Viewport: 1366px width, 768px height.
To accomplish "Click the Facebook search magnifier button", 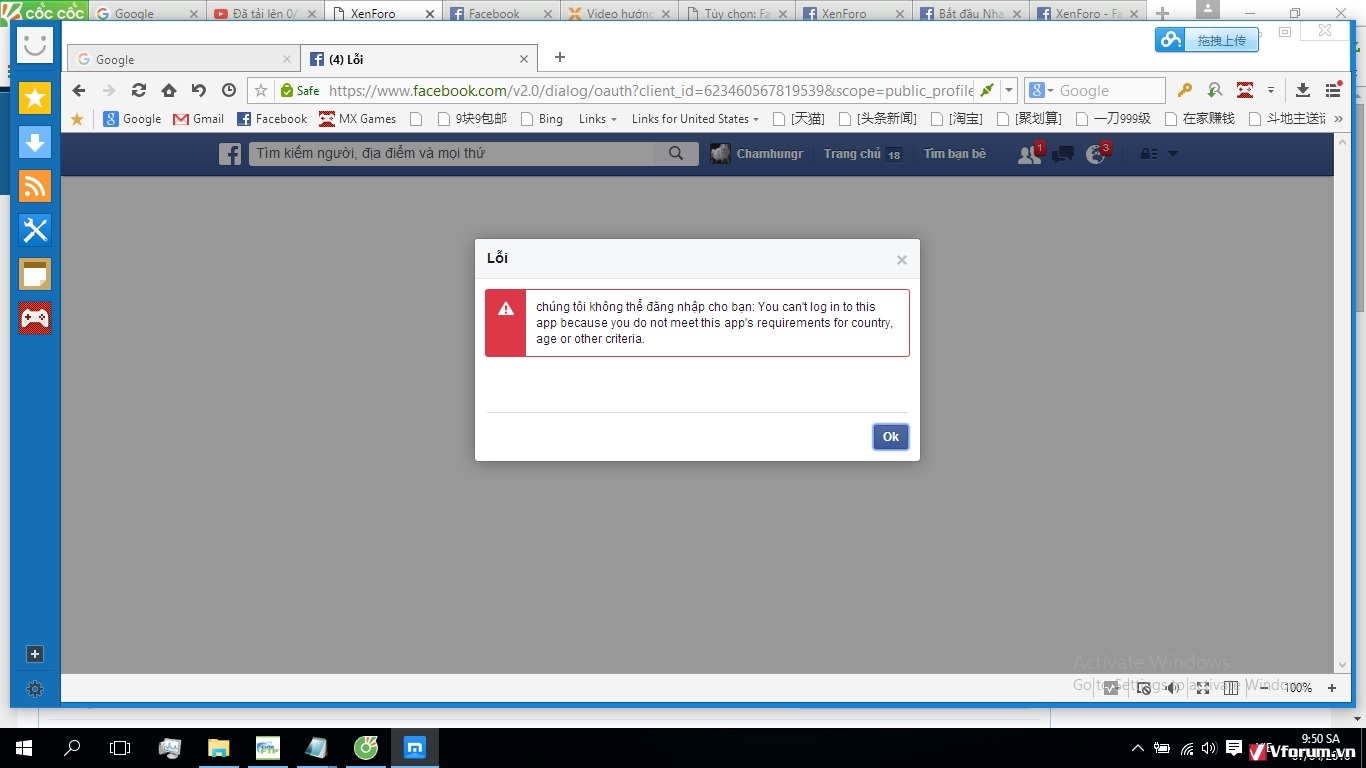I will (x=676, y=154).
